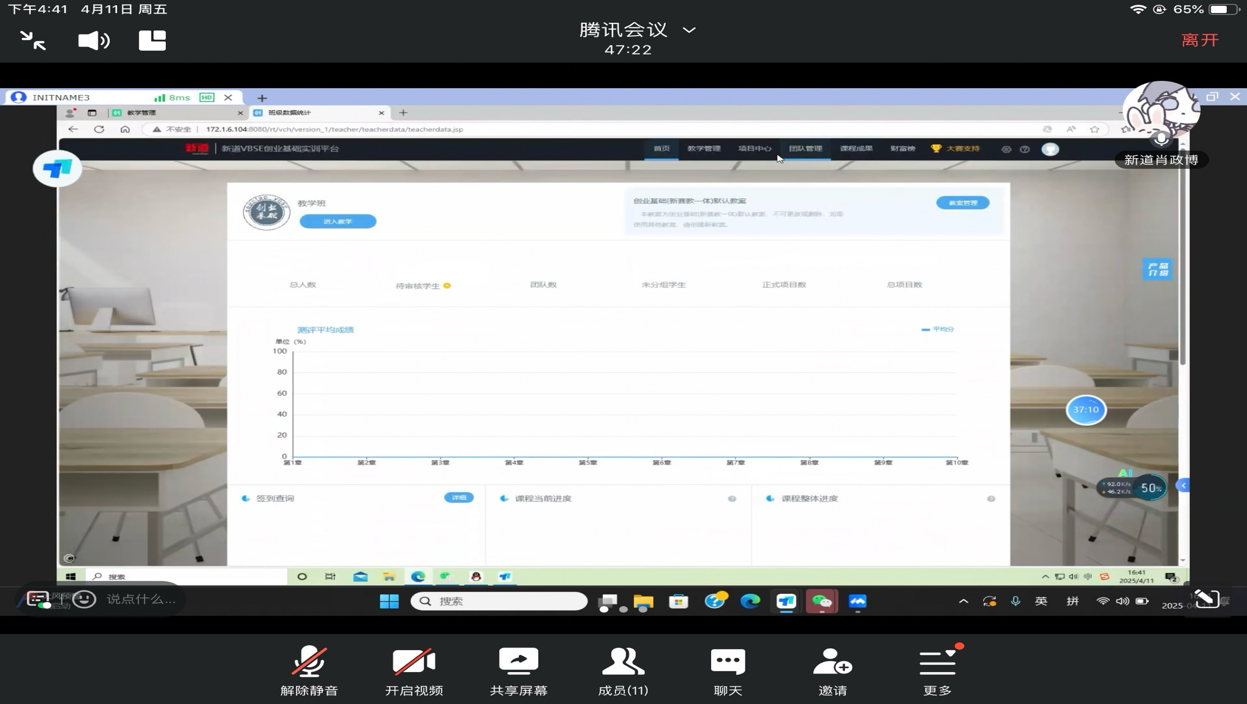Open a new browser tab in shared browser
Viewport: 1247px width, 704px height.
pyautogui.click(x=403, y=113)
